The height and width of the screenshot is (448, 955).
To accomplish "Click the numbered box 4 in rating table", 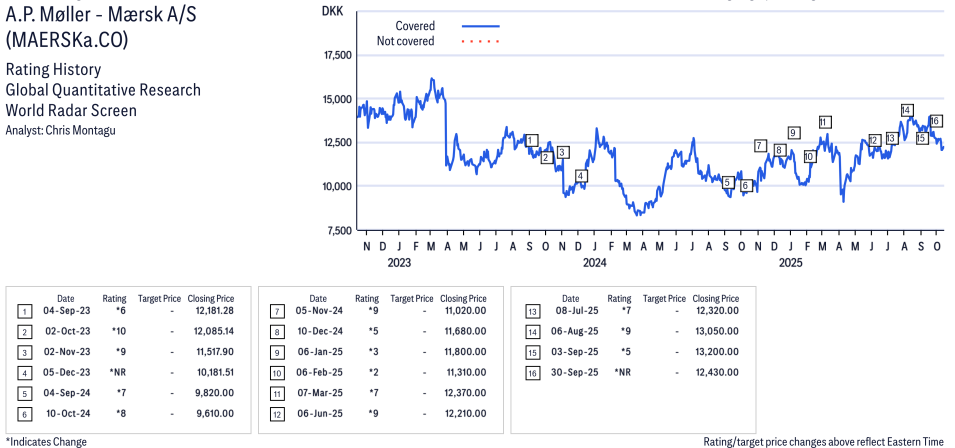I will tap(23, 372).
